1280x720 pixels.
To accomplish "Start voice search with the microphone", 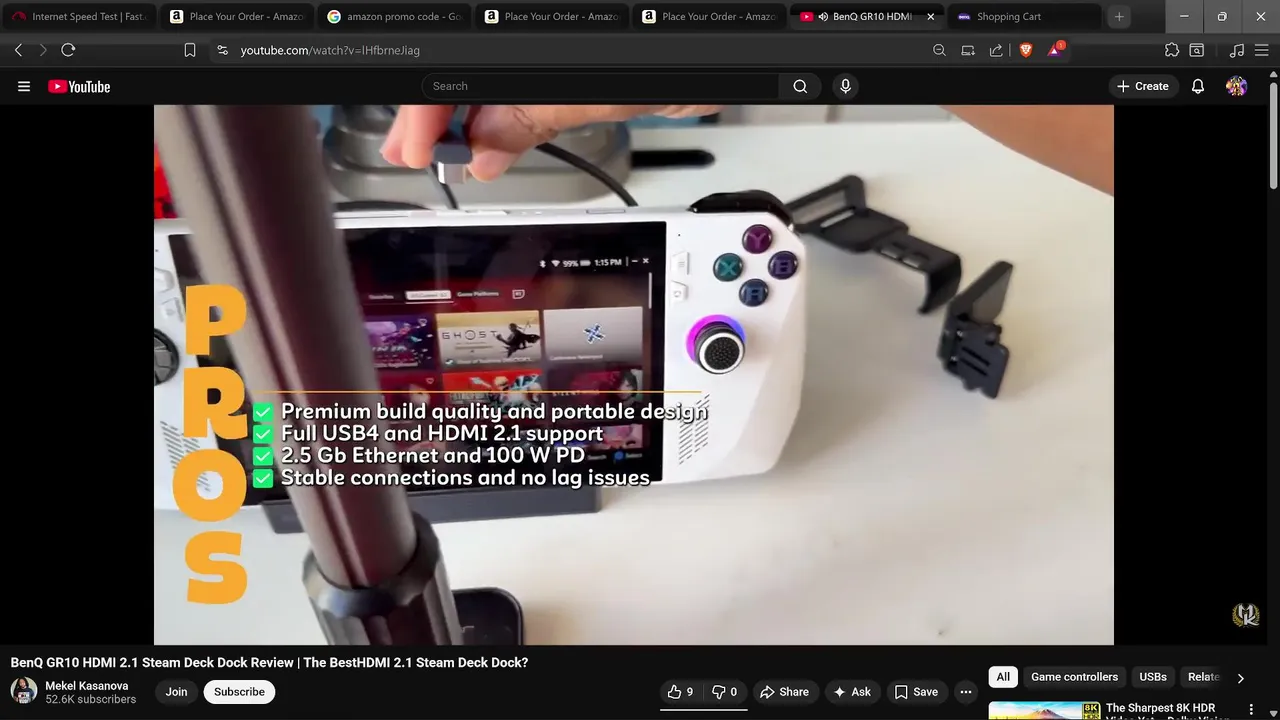I will (845, 86).
